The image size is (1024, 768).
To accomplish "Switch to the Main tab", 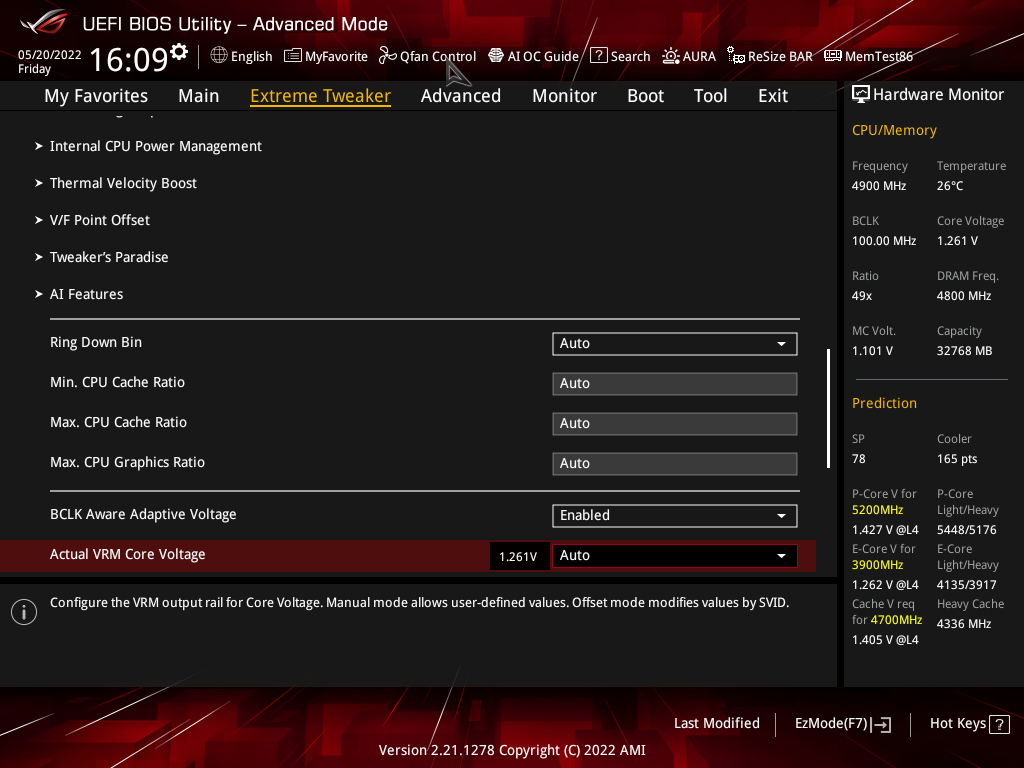I will [199, 96].
